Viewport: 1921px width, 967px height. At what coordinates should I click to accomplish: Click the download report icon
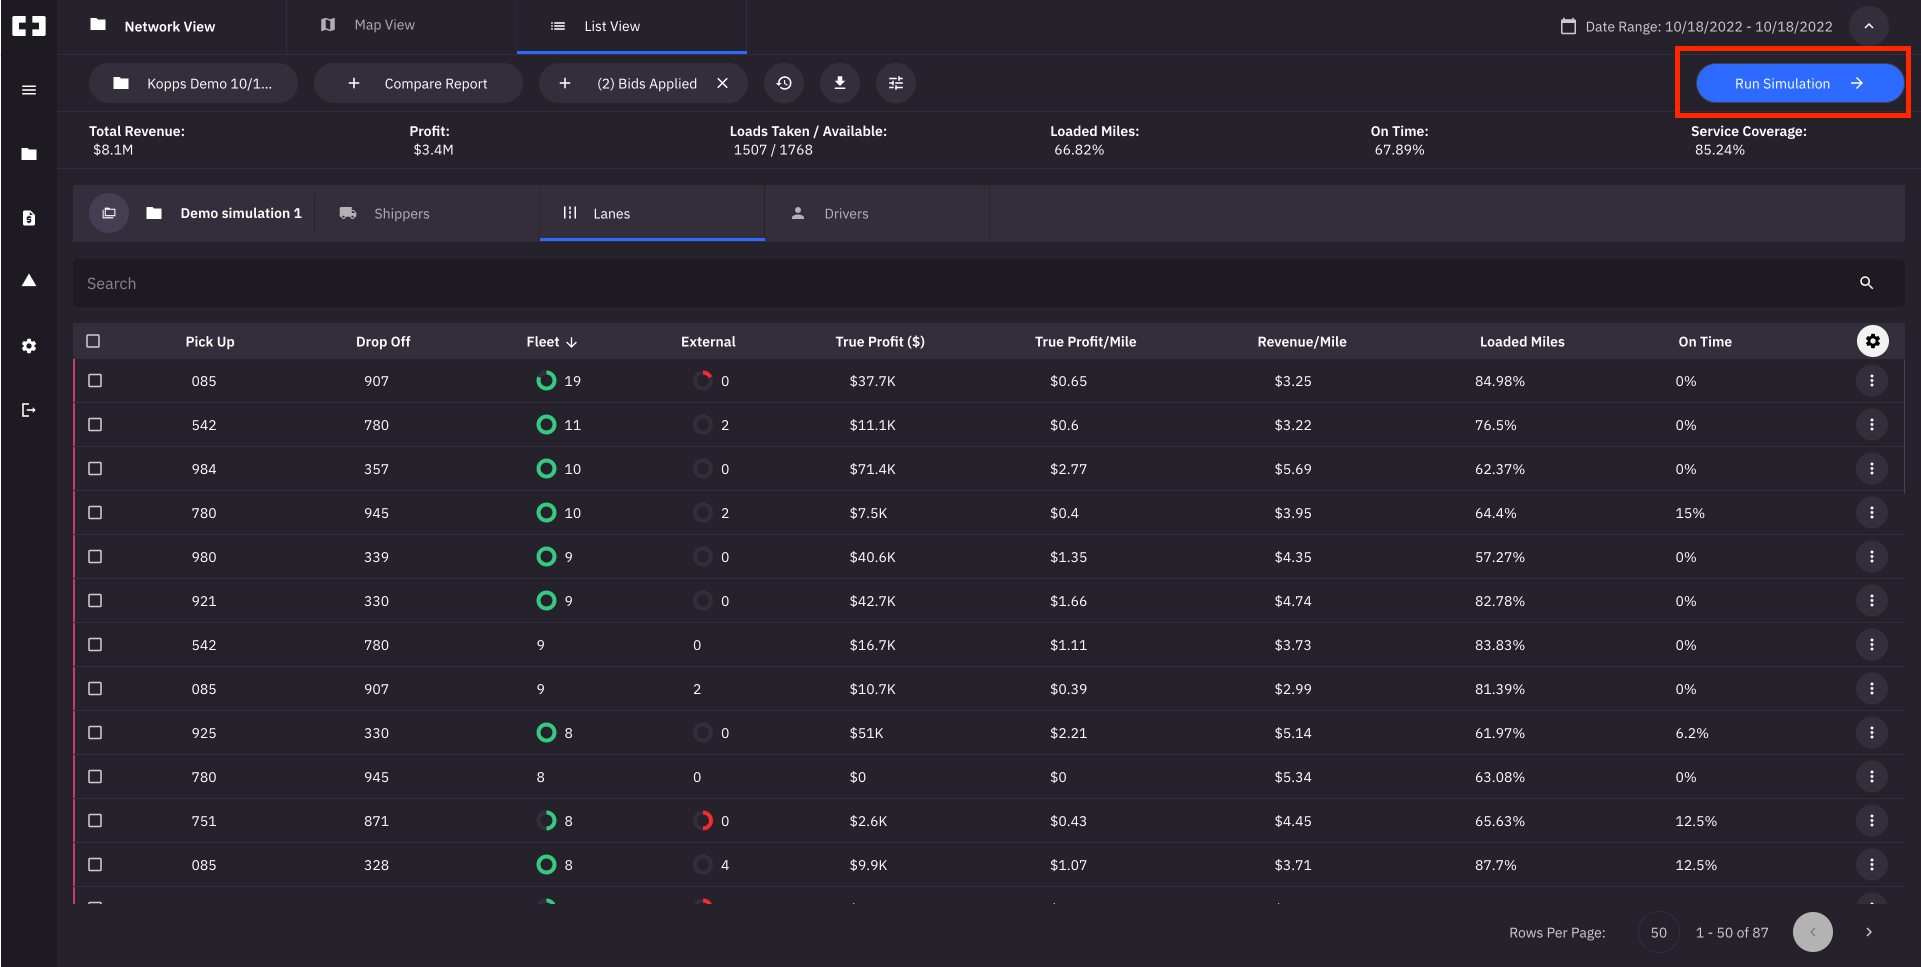[840, 83]
